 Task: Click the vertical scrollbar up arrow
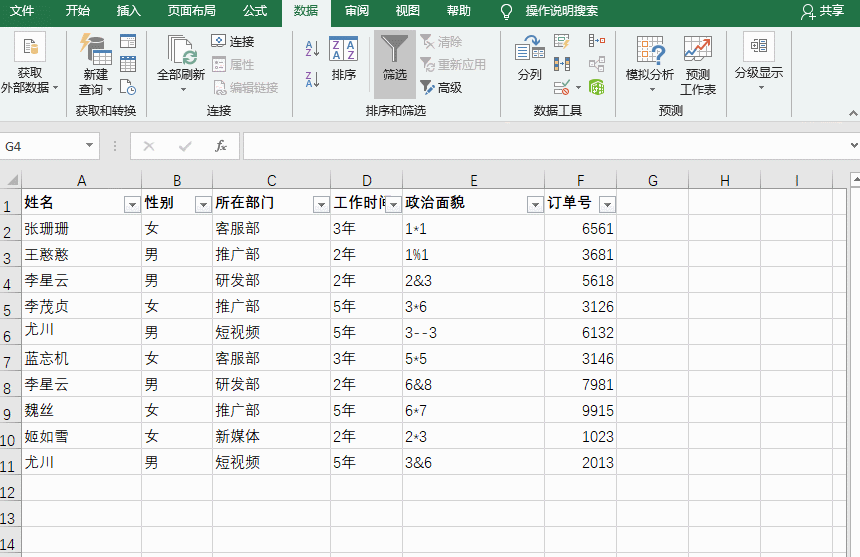click(x=855, y=180)
